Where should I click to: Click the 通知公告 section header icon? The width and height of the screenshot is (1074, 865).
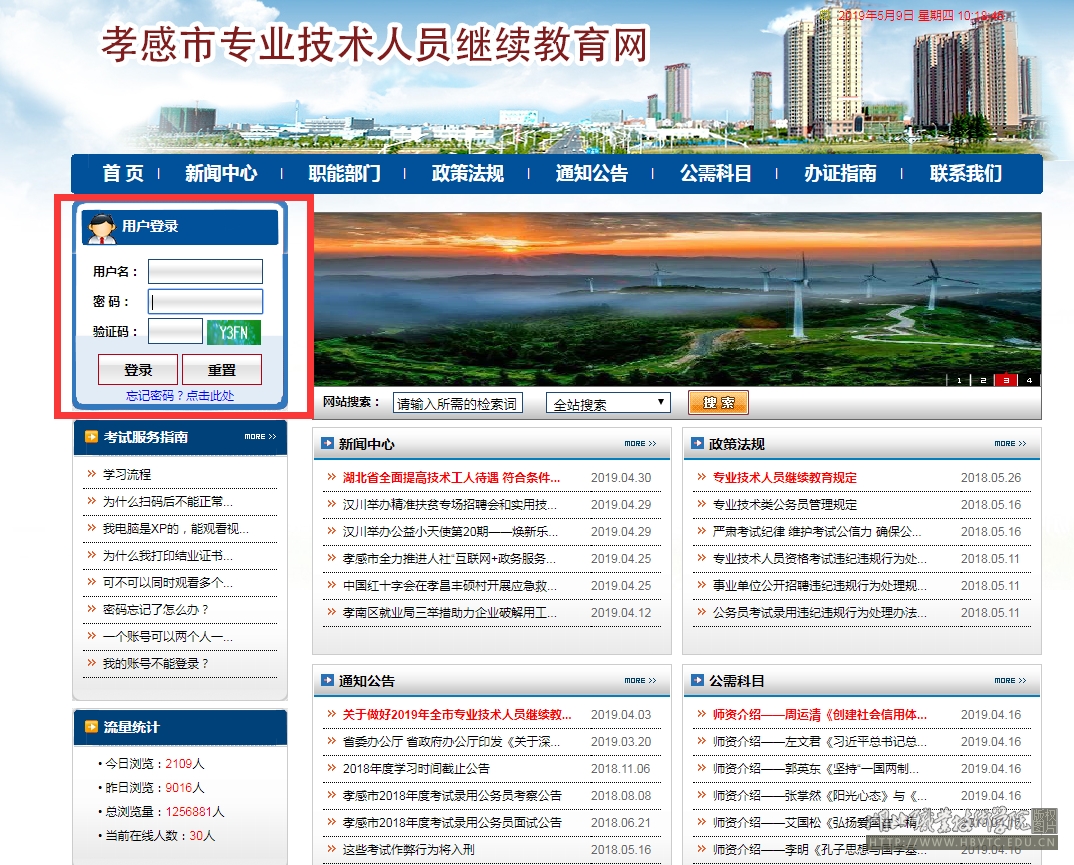327,680
